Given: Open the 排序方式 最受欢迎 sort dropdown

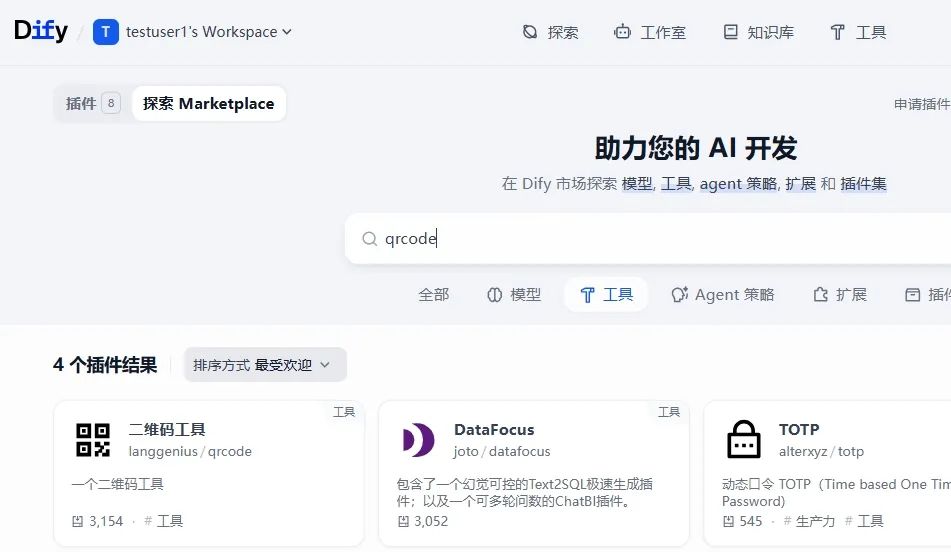Looking at the screenshot, I should tap(265, 365).
